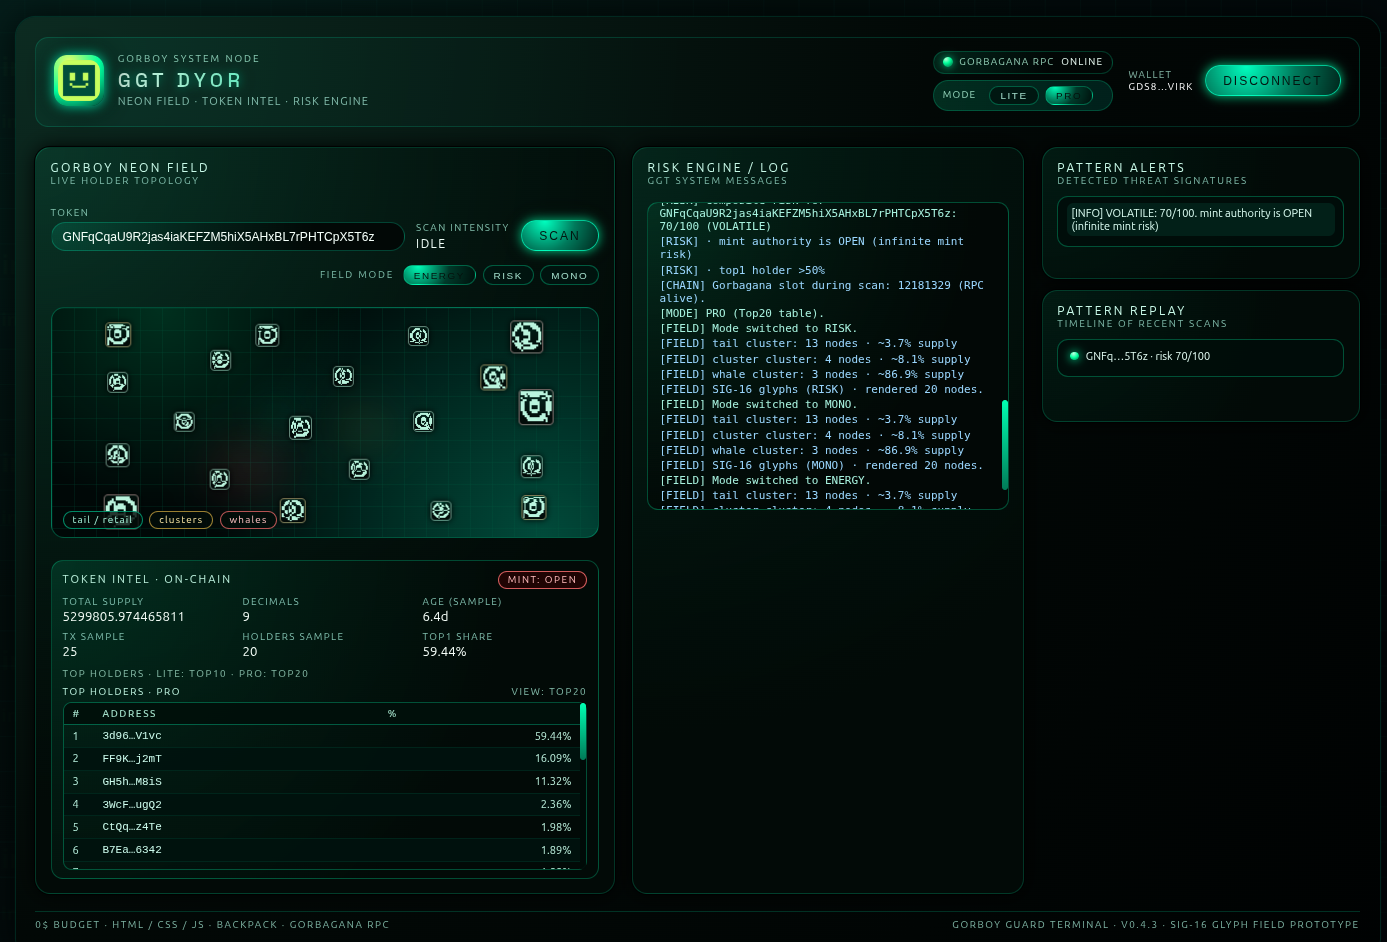This screenshot has height=942, width=1387.
Task: Set field mode to MONO
Action: click(x=569, y=276)
